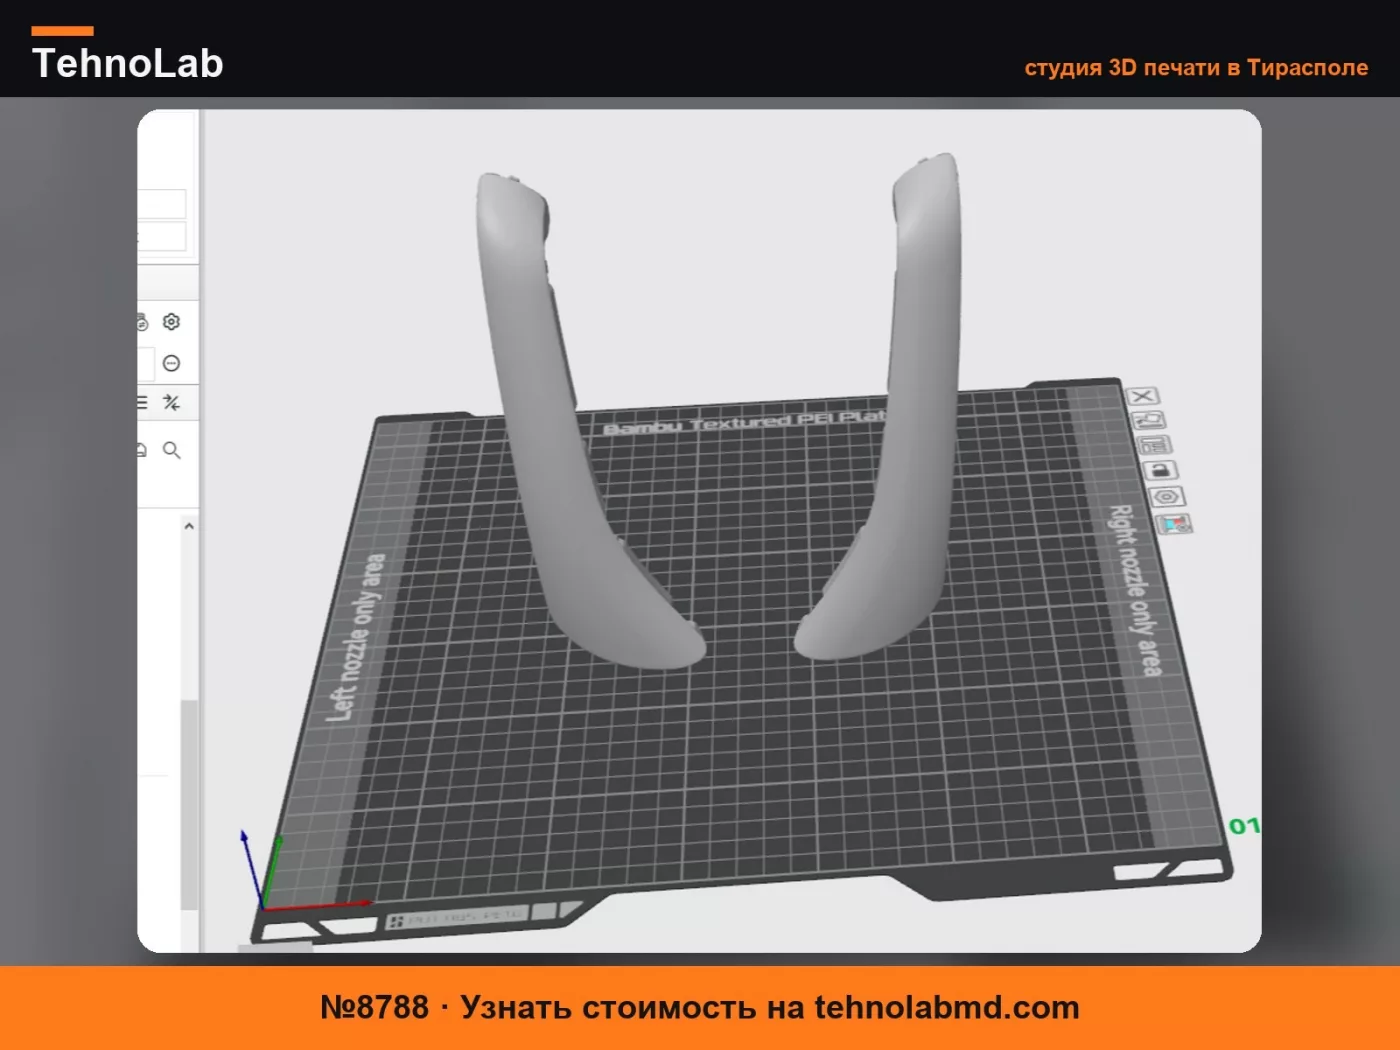Click the crossed-arrows compare icon in the left panel
Image resolution: width=1400 pixels, height=1050 pixels.
tap(171, 403)
